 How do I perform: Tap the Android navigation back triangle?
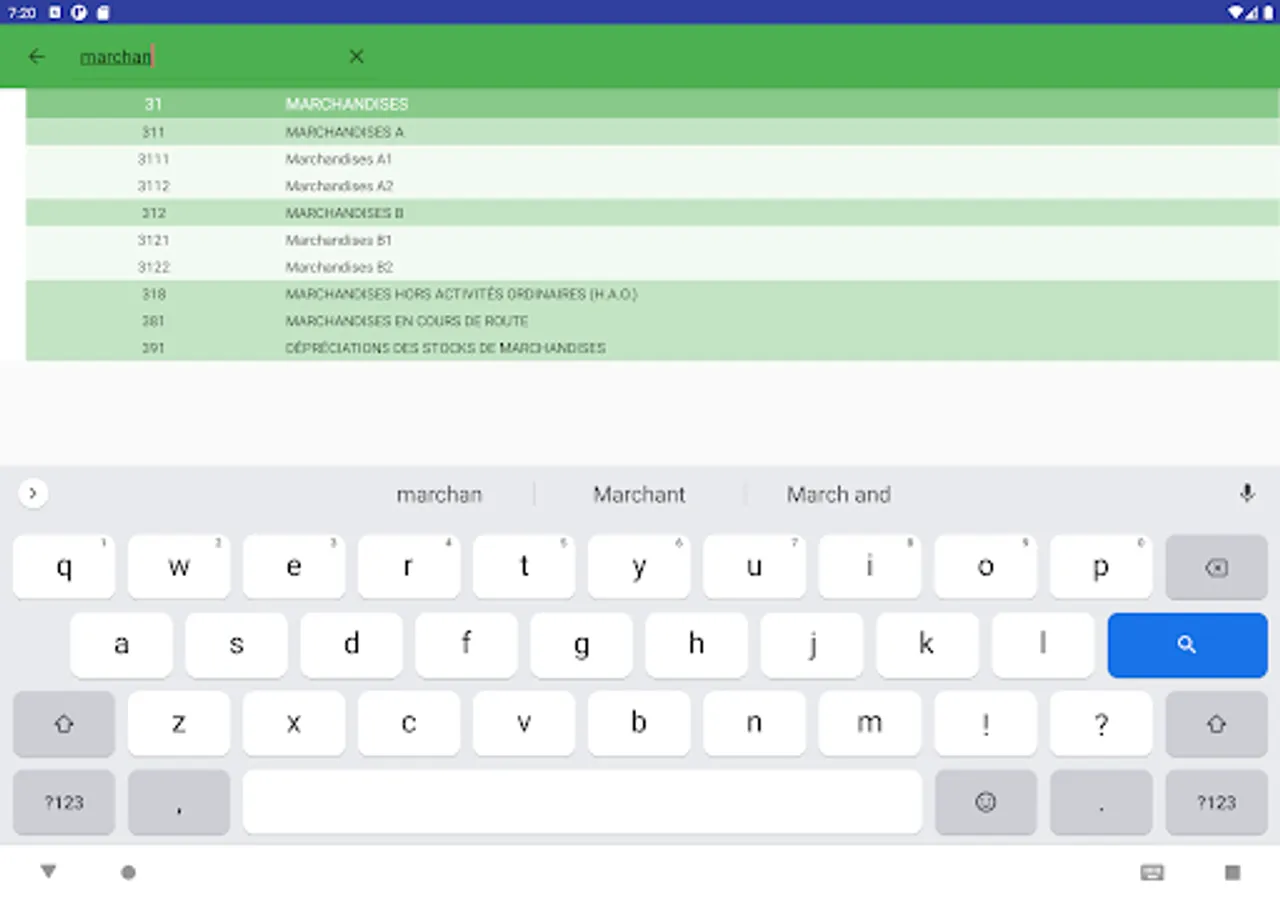click(x=48, y=872)
